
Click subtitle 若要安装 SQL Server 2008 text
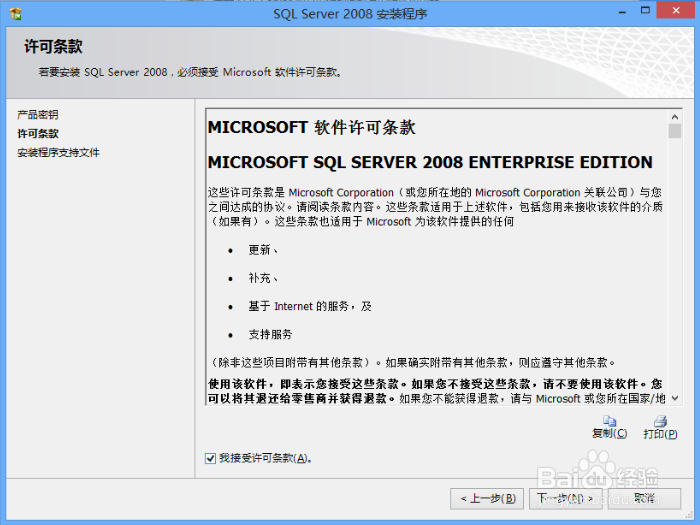click(x=191, y=72)
